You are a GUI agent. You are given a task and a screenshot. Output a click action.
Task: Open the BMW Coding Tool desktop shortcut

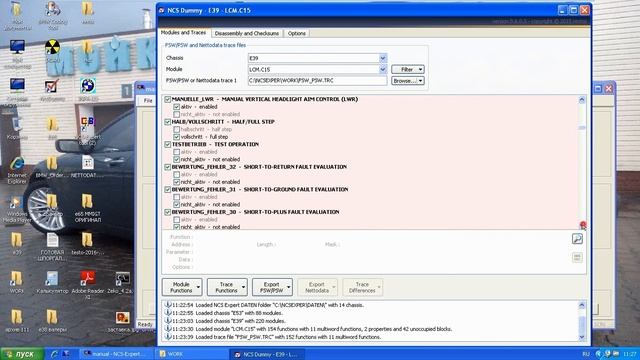click(53, 16)
